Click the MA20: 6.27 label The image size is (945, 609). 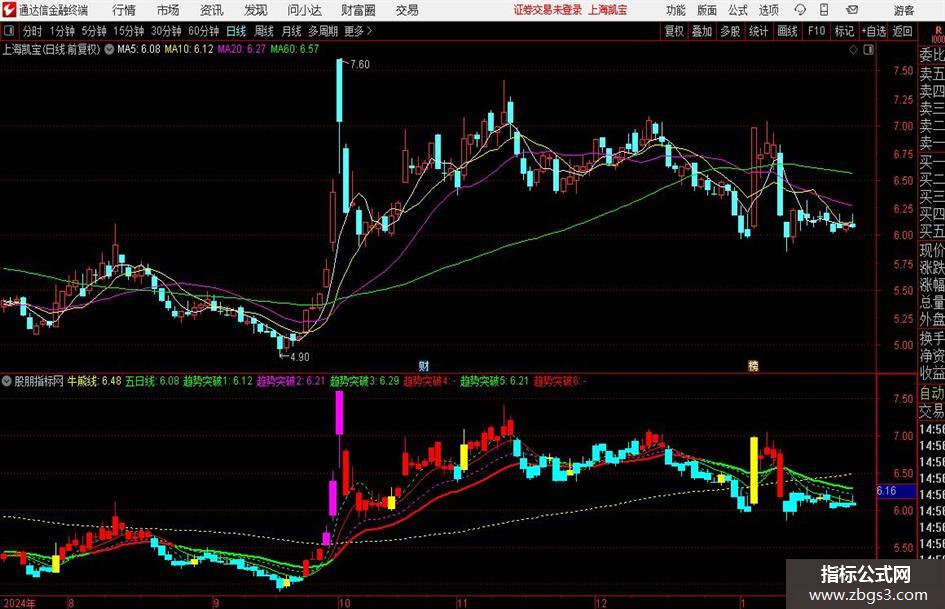pos(242,49)
